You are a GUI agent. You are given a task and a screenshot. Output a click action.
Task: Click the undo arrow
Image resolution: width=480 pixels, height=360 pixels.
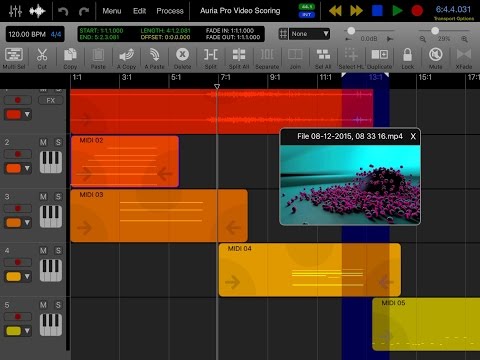point(63,12)
